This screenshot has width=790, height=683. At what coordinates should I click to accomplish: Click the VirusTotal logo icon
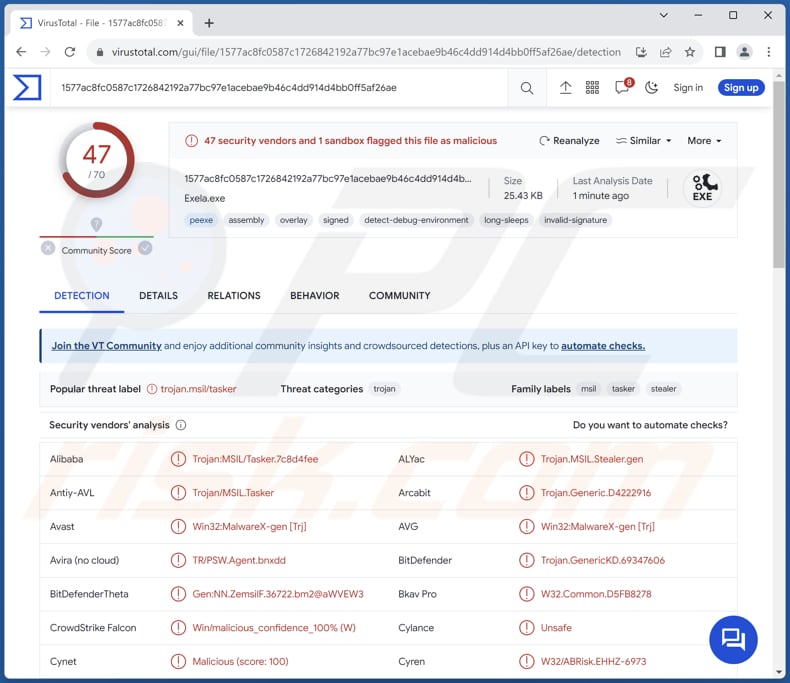(x=27, y=88)
